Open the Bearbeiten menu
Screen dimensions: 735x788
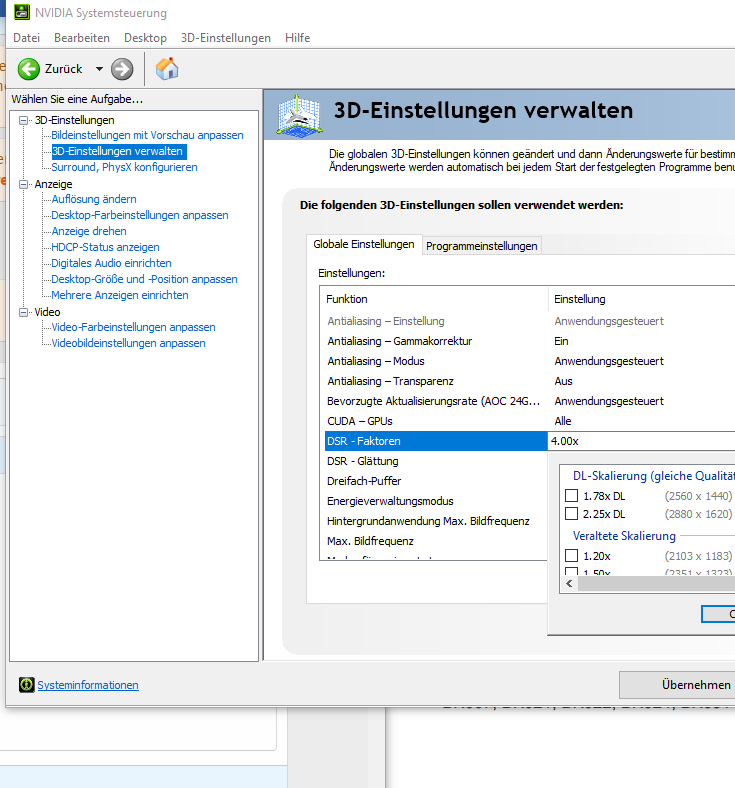tap(82, 38)
